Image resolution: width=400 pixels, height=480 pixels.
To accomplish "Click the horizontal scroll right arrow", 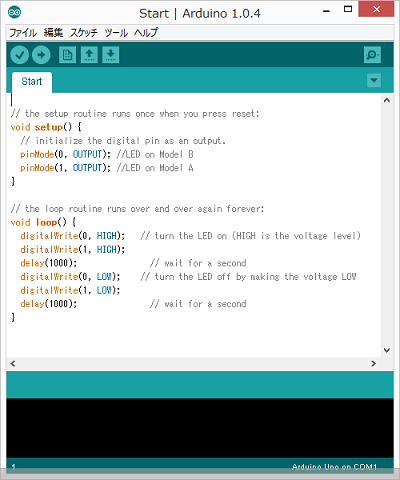I will pyautogui.click(x=373, y=364).
